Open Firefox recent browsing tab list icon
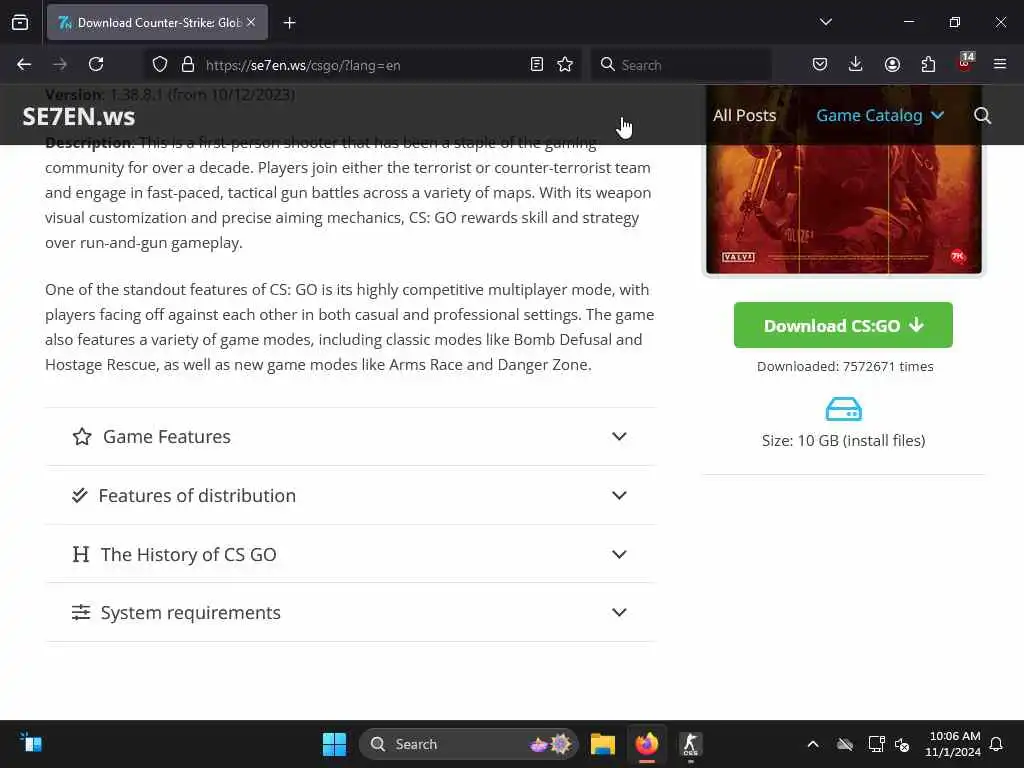1024x768 pixels. click(20, 23)
